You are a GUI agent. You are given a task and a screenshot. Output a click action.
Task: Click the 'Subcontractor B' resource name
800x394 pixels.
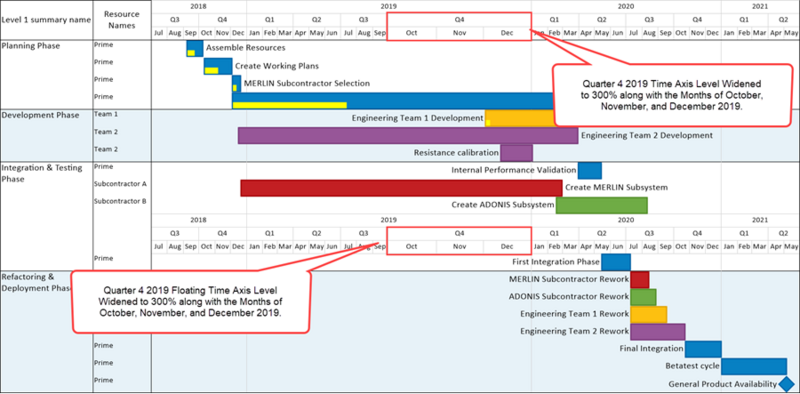coord(120,201)
